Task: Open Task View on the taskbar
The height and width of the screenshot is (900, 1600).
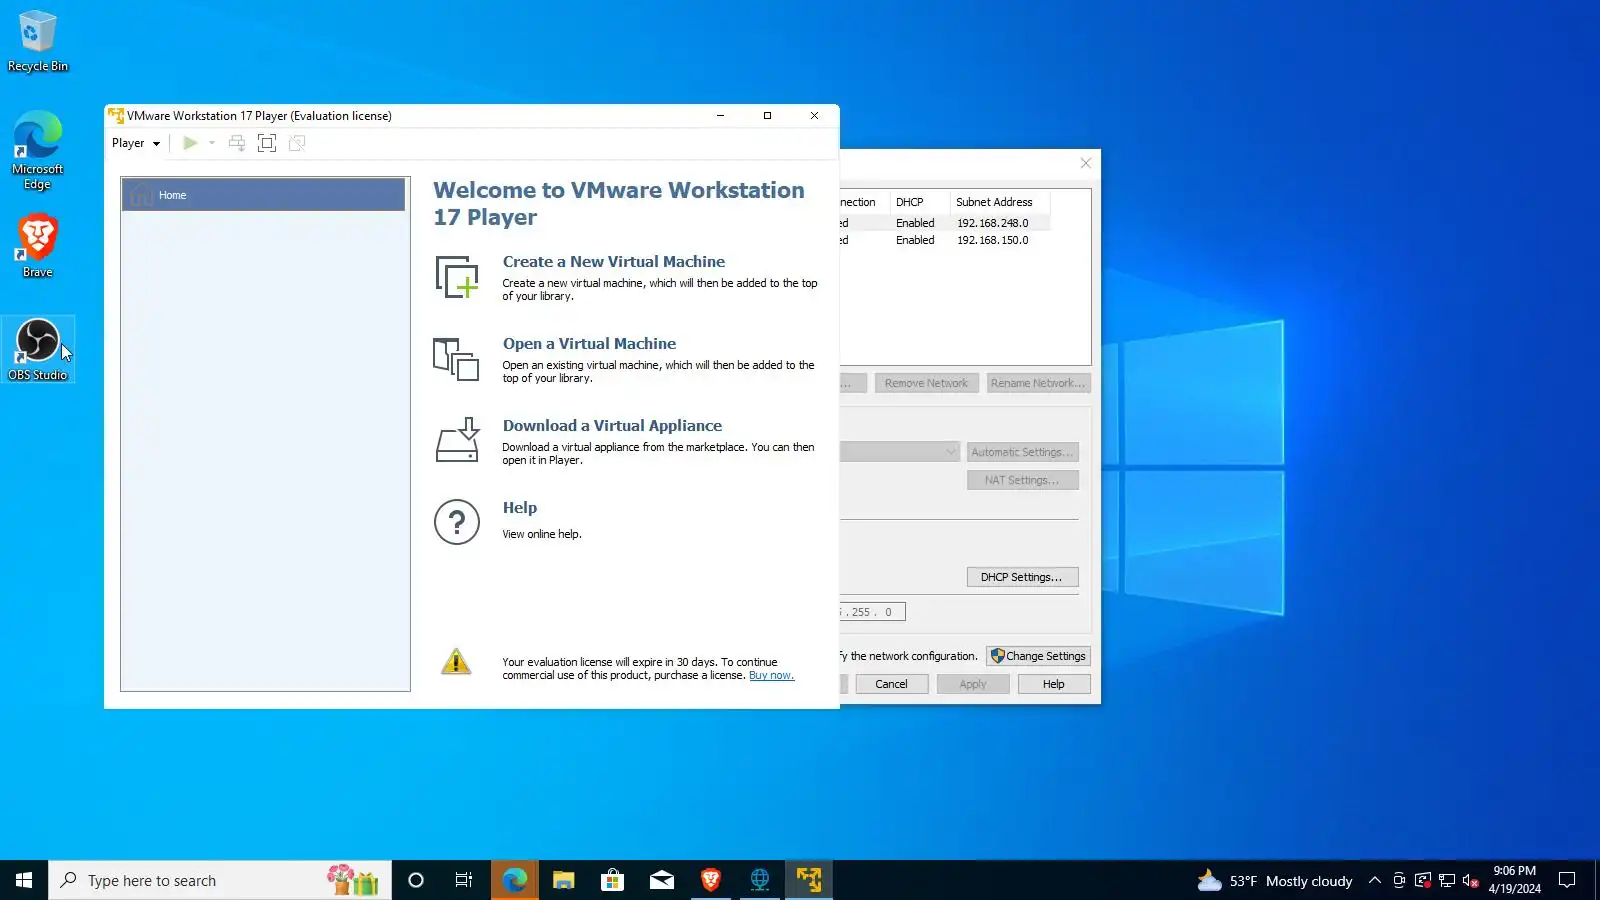Action: 464,880
